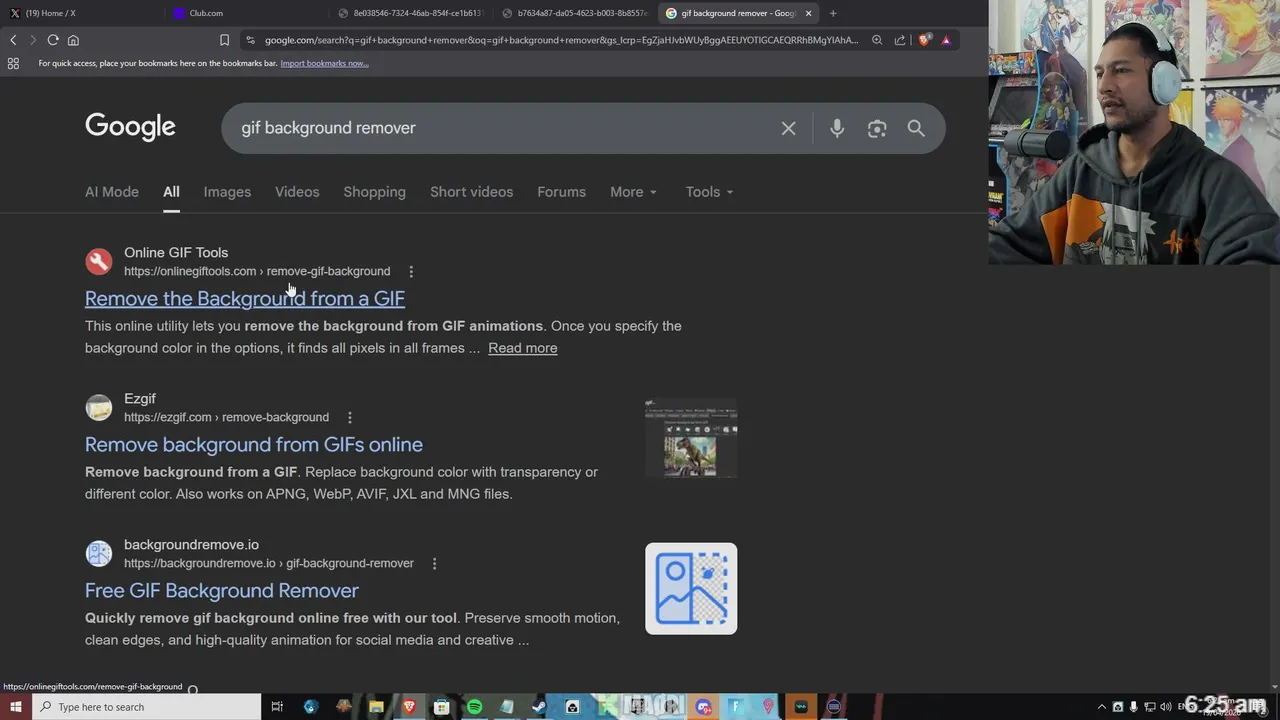Open Steam from the taskbar
Screen dimensions: 1280x720
tap(539, 707)
